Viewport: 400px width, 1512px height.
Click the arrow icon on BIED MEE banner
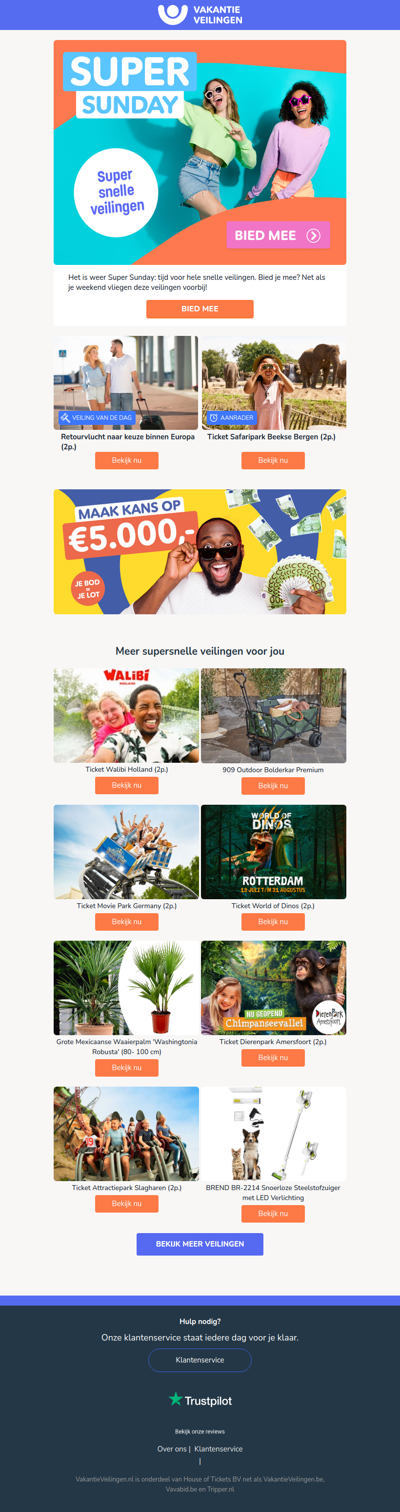click(313, 235)
